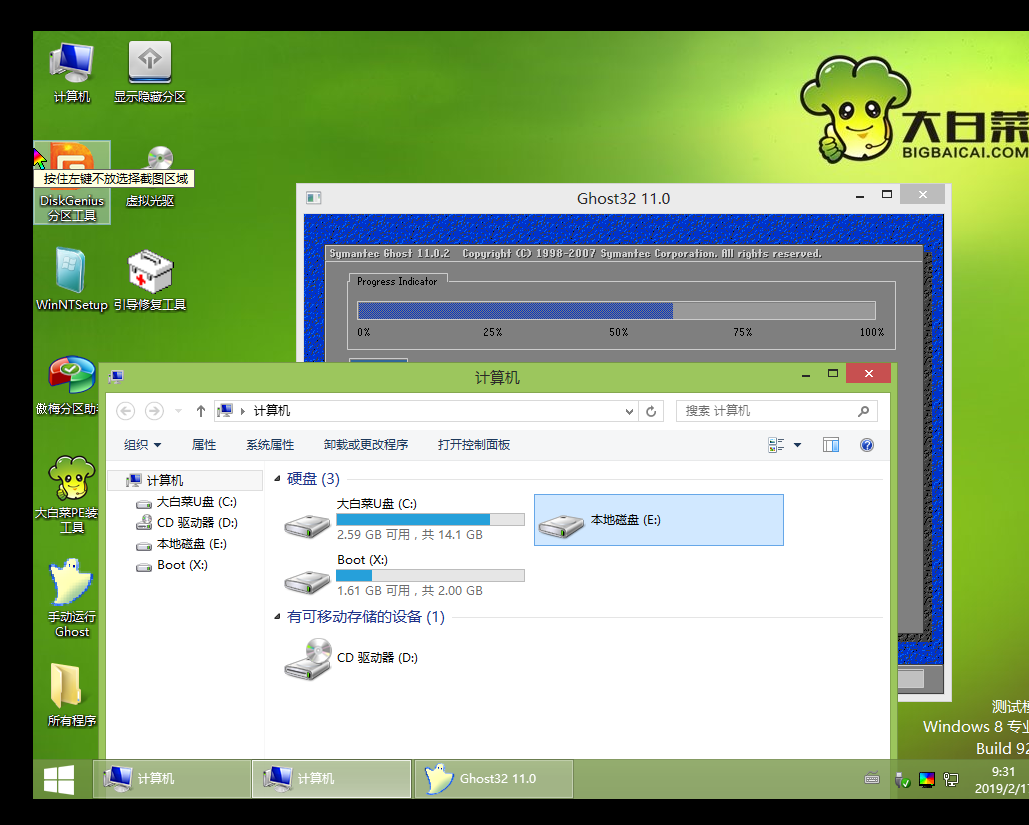Launch the 傲梅分区助手 desktop icon
Image resolution: width=1029 pixels, height=825 pixels.
point(68,385)
